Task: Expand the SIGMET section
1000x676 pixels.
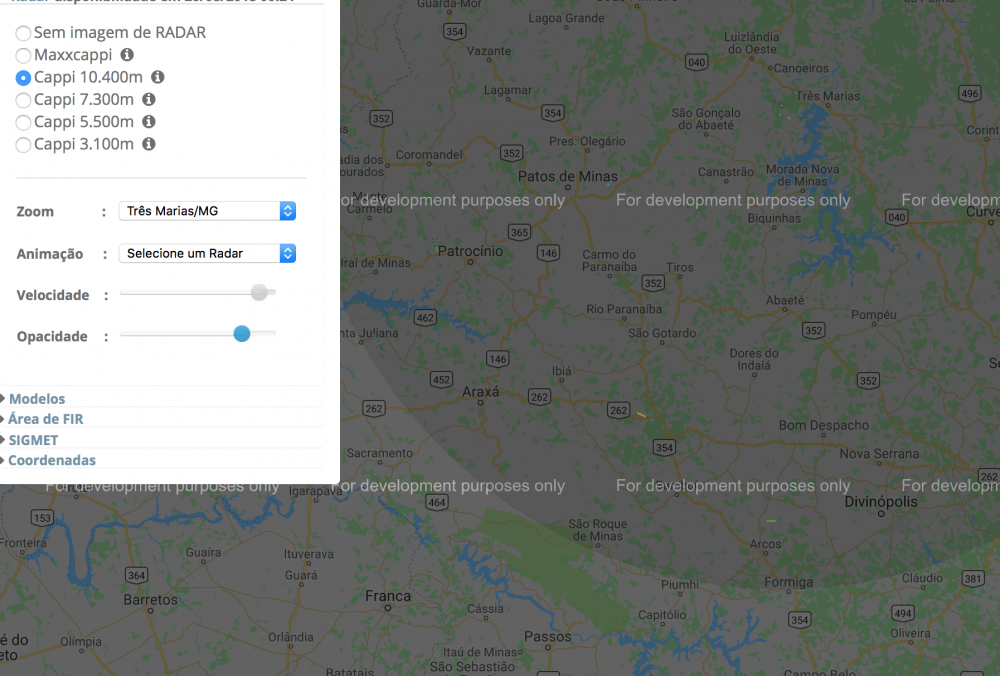Action: pyautogui.click(x=33, y=440)
